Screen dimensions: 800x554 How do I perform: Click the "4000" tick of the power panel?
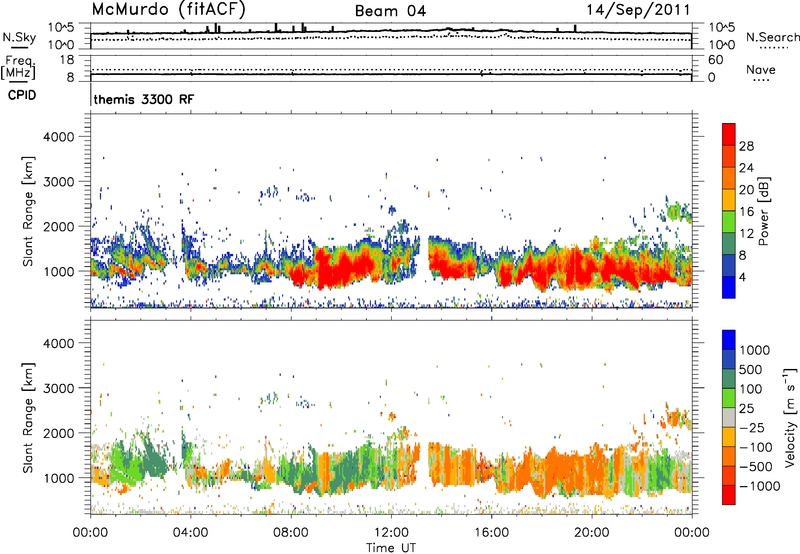point(58,137)
